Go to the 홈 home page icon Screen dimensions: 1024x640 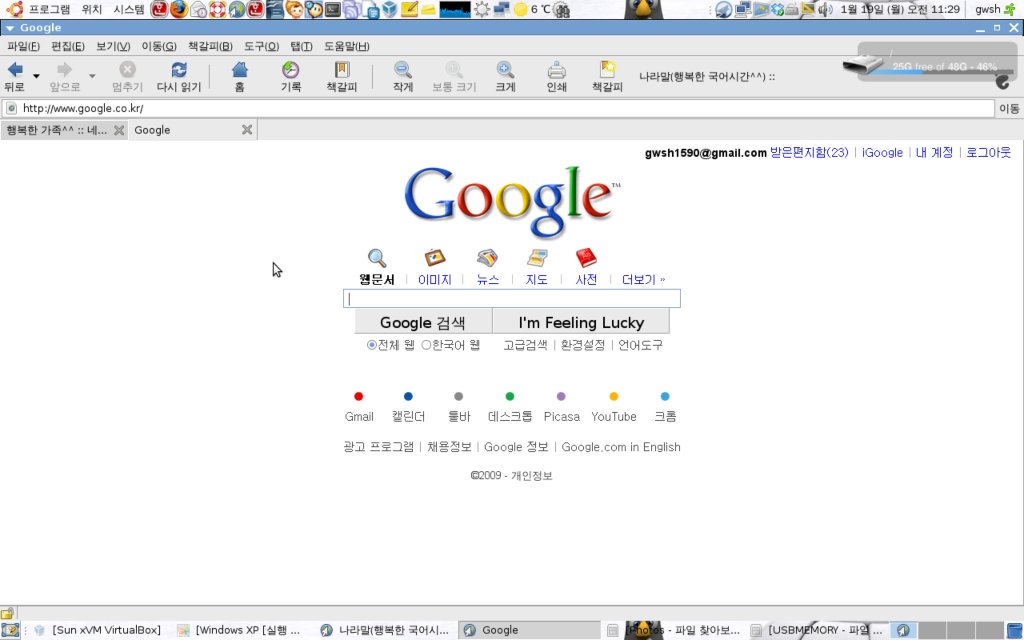240,70
